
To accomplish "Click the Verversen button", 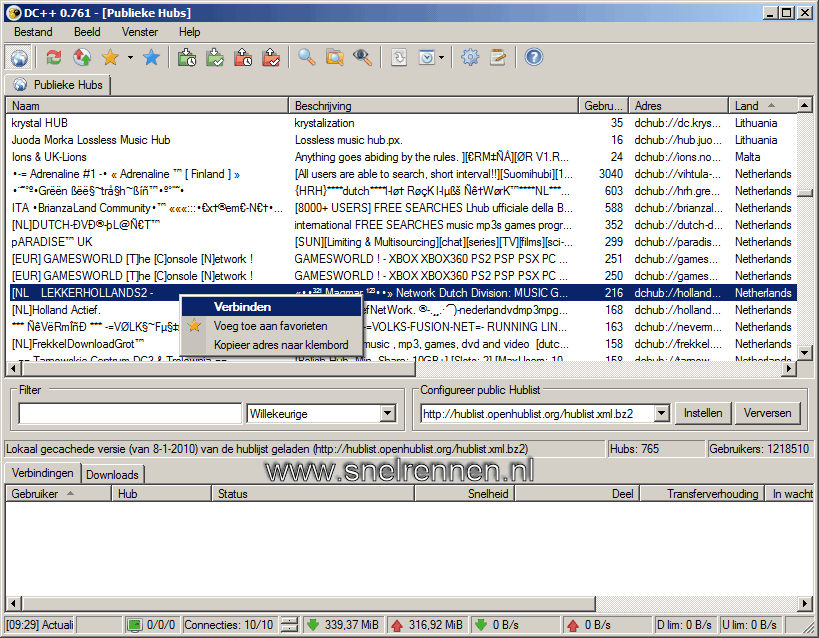I will click(x=767, y=413).
